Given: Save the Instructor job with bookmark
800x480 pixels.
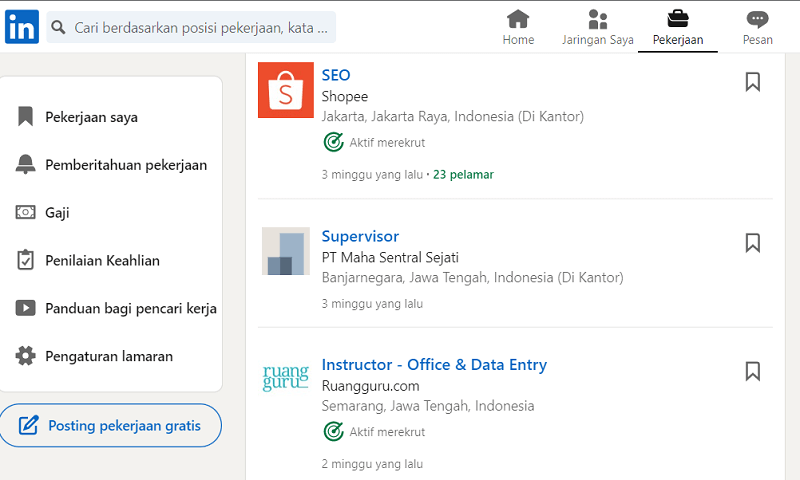Looking at the screenshot, I should [753, 371].
